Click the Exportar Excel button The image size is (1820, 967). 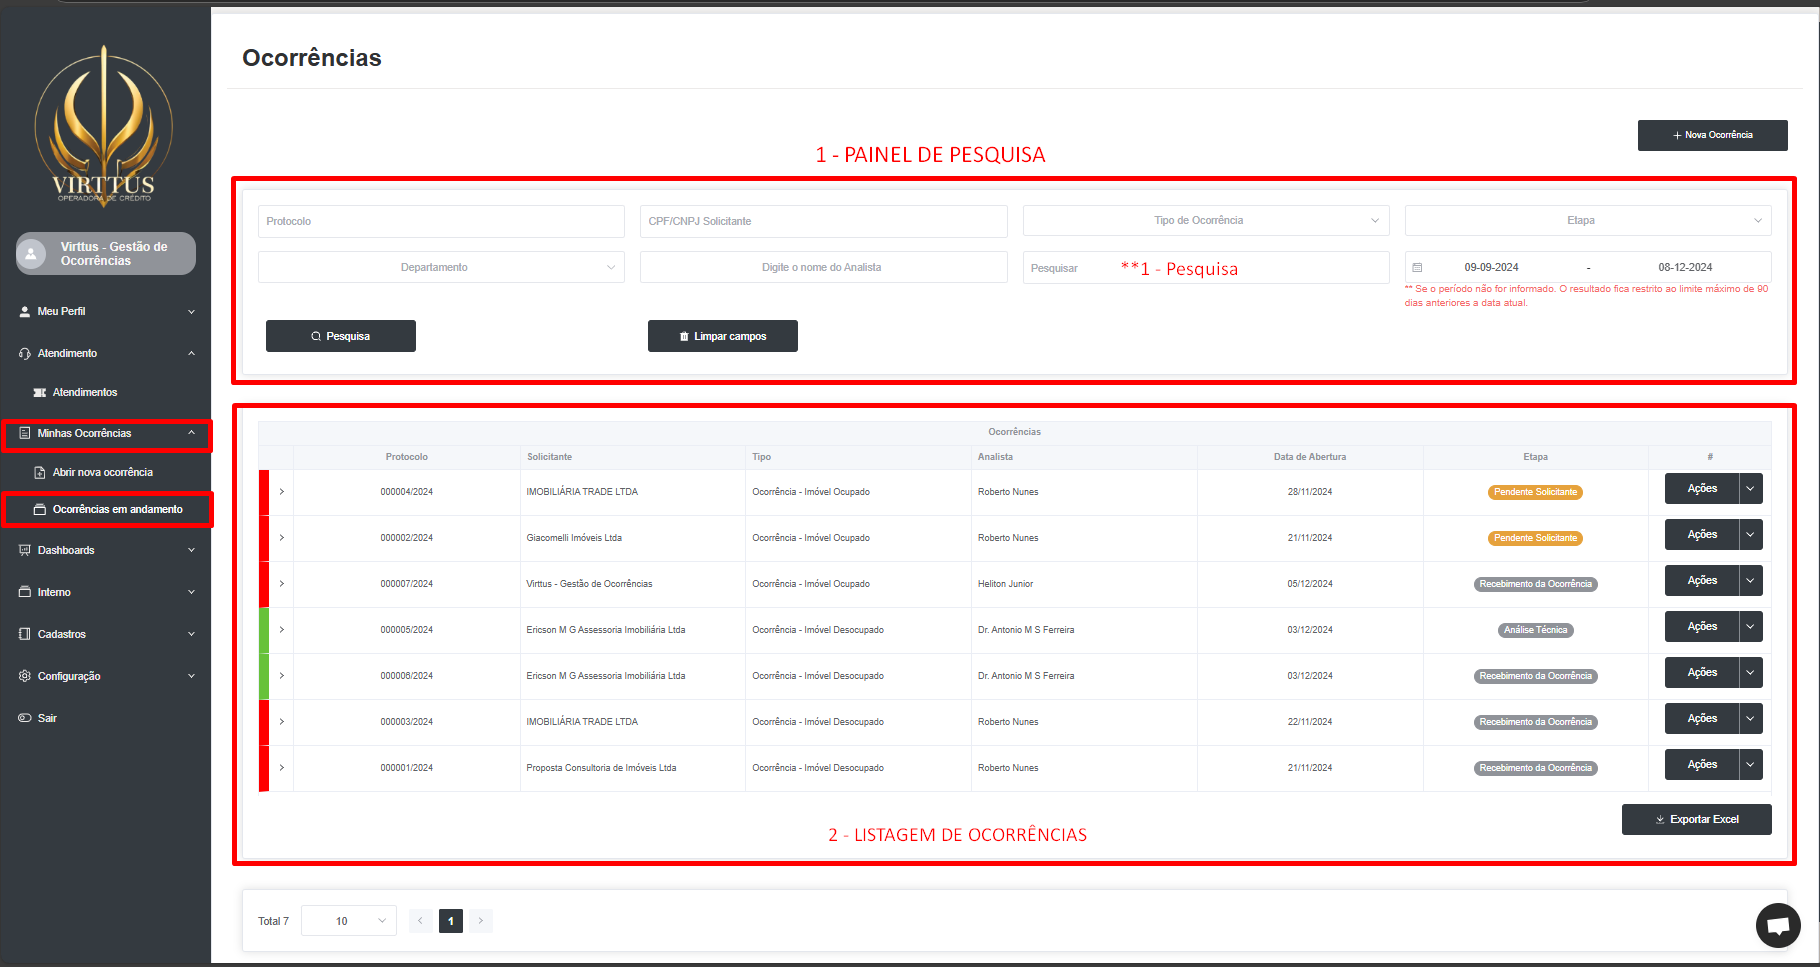pyautogui.click(x=1696, y=819)
